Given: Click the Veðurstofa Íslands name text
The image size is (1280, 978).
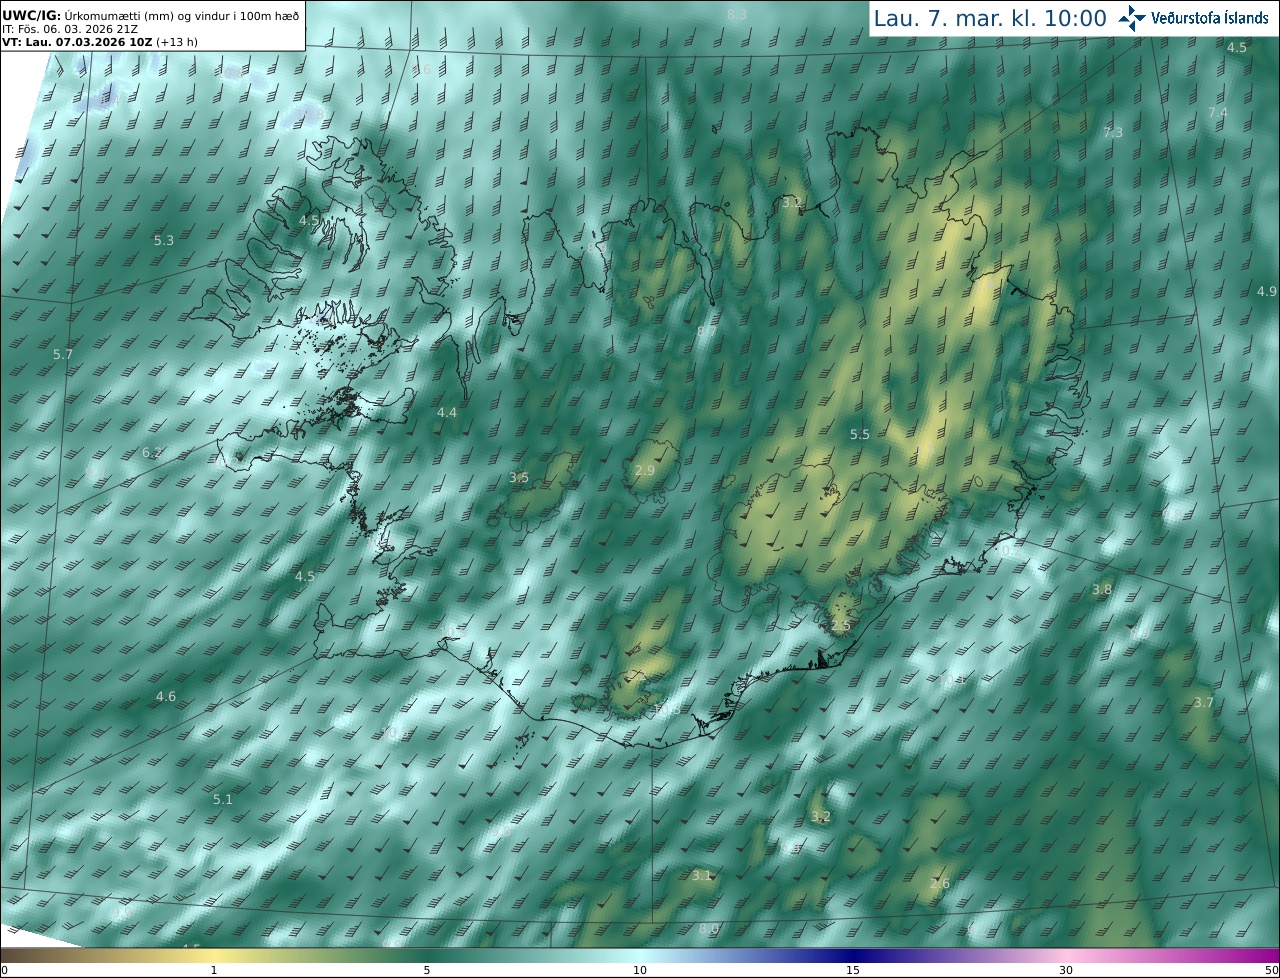Looking at the screenshot, I should [1210, 18].
